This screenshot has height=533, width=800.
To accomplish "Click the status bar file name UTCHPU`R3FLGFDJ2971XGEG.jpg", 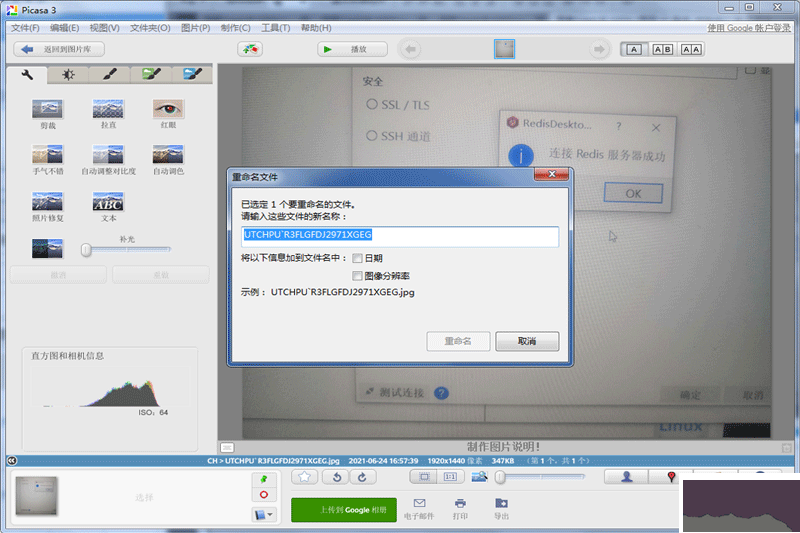I will point(282,461).
